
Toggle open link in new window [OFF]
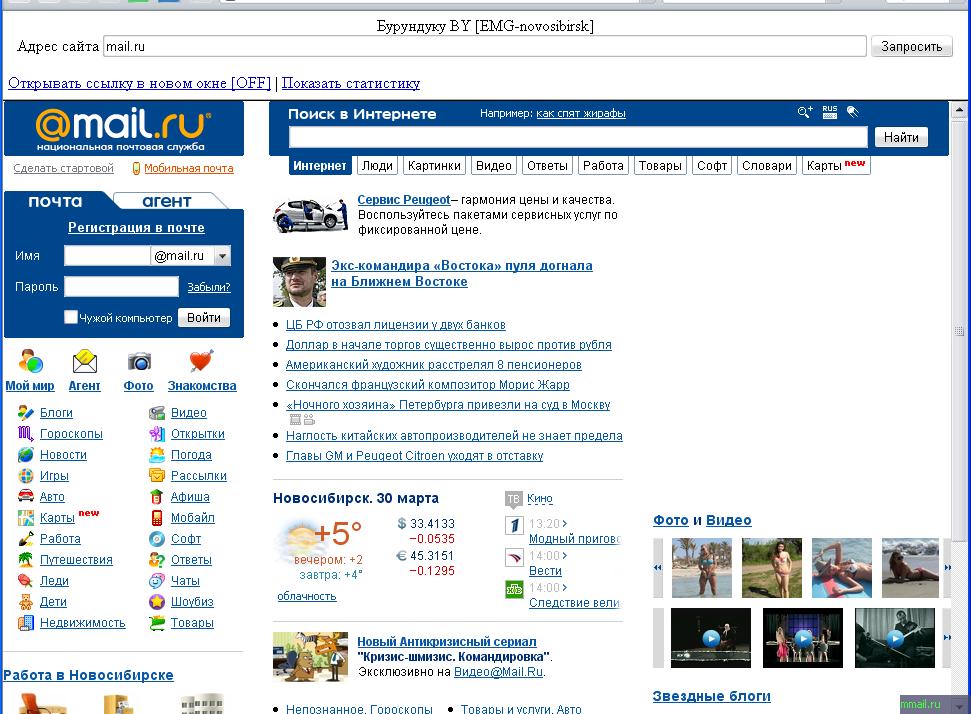139,83
